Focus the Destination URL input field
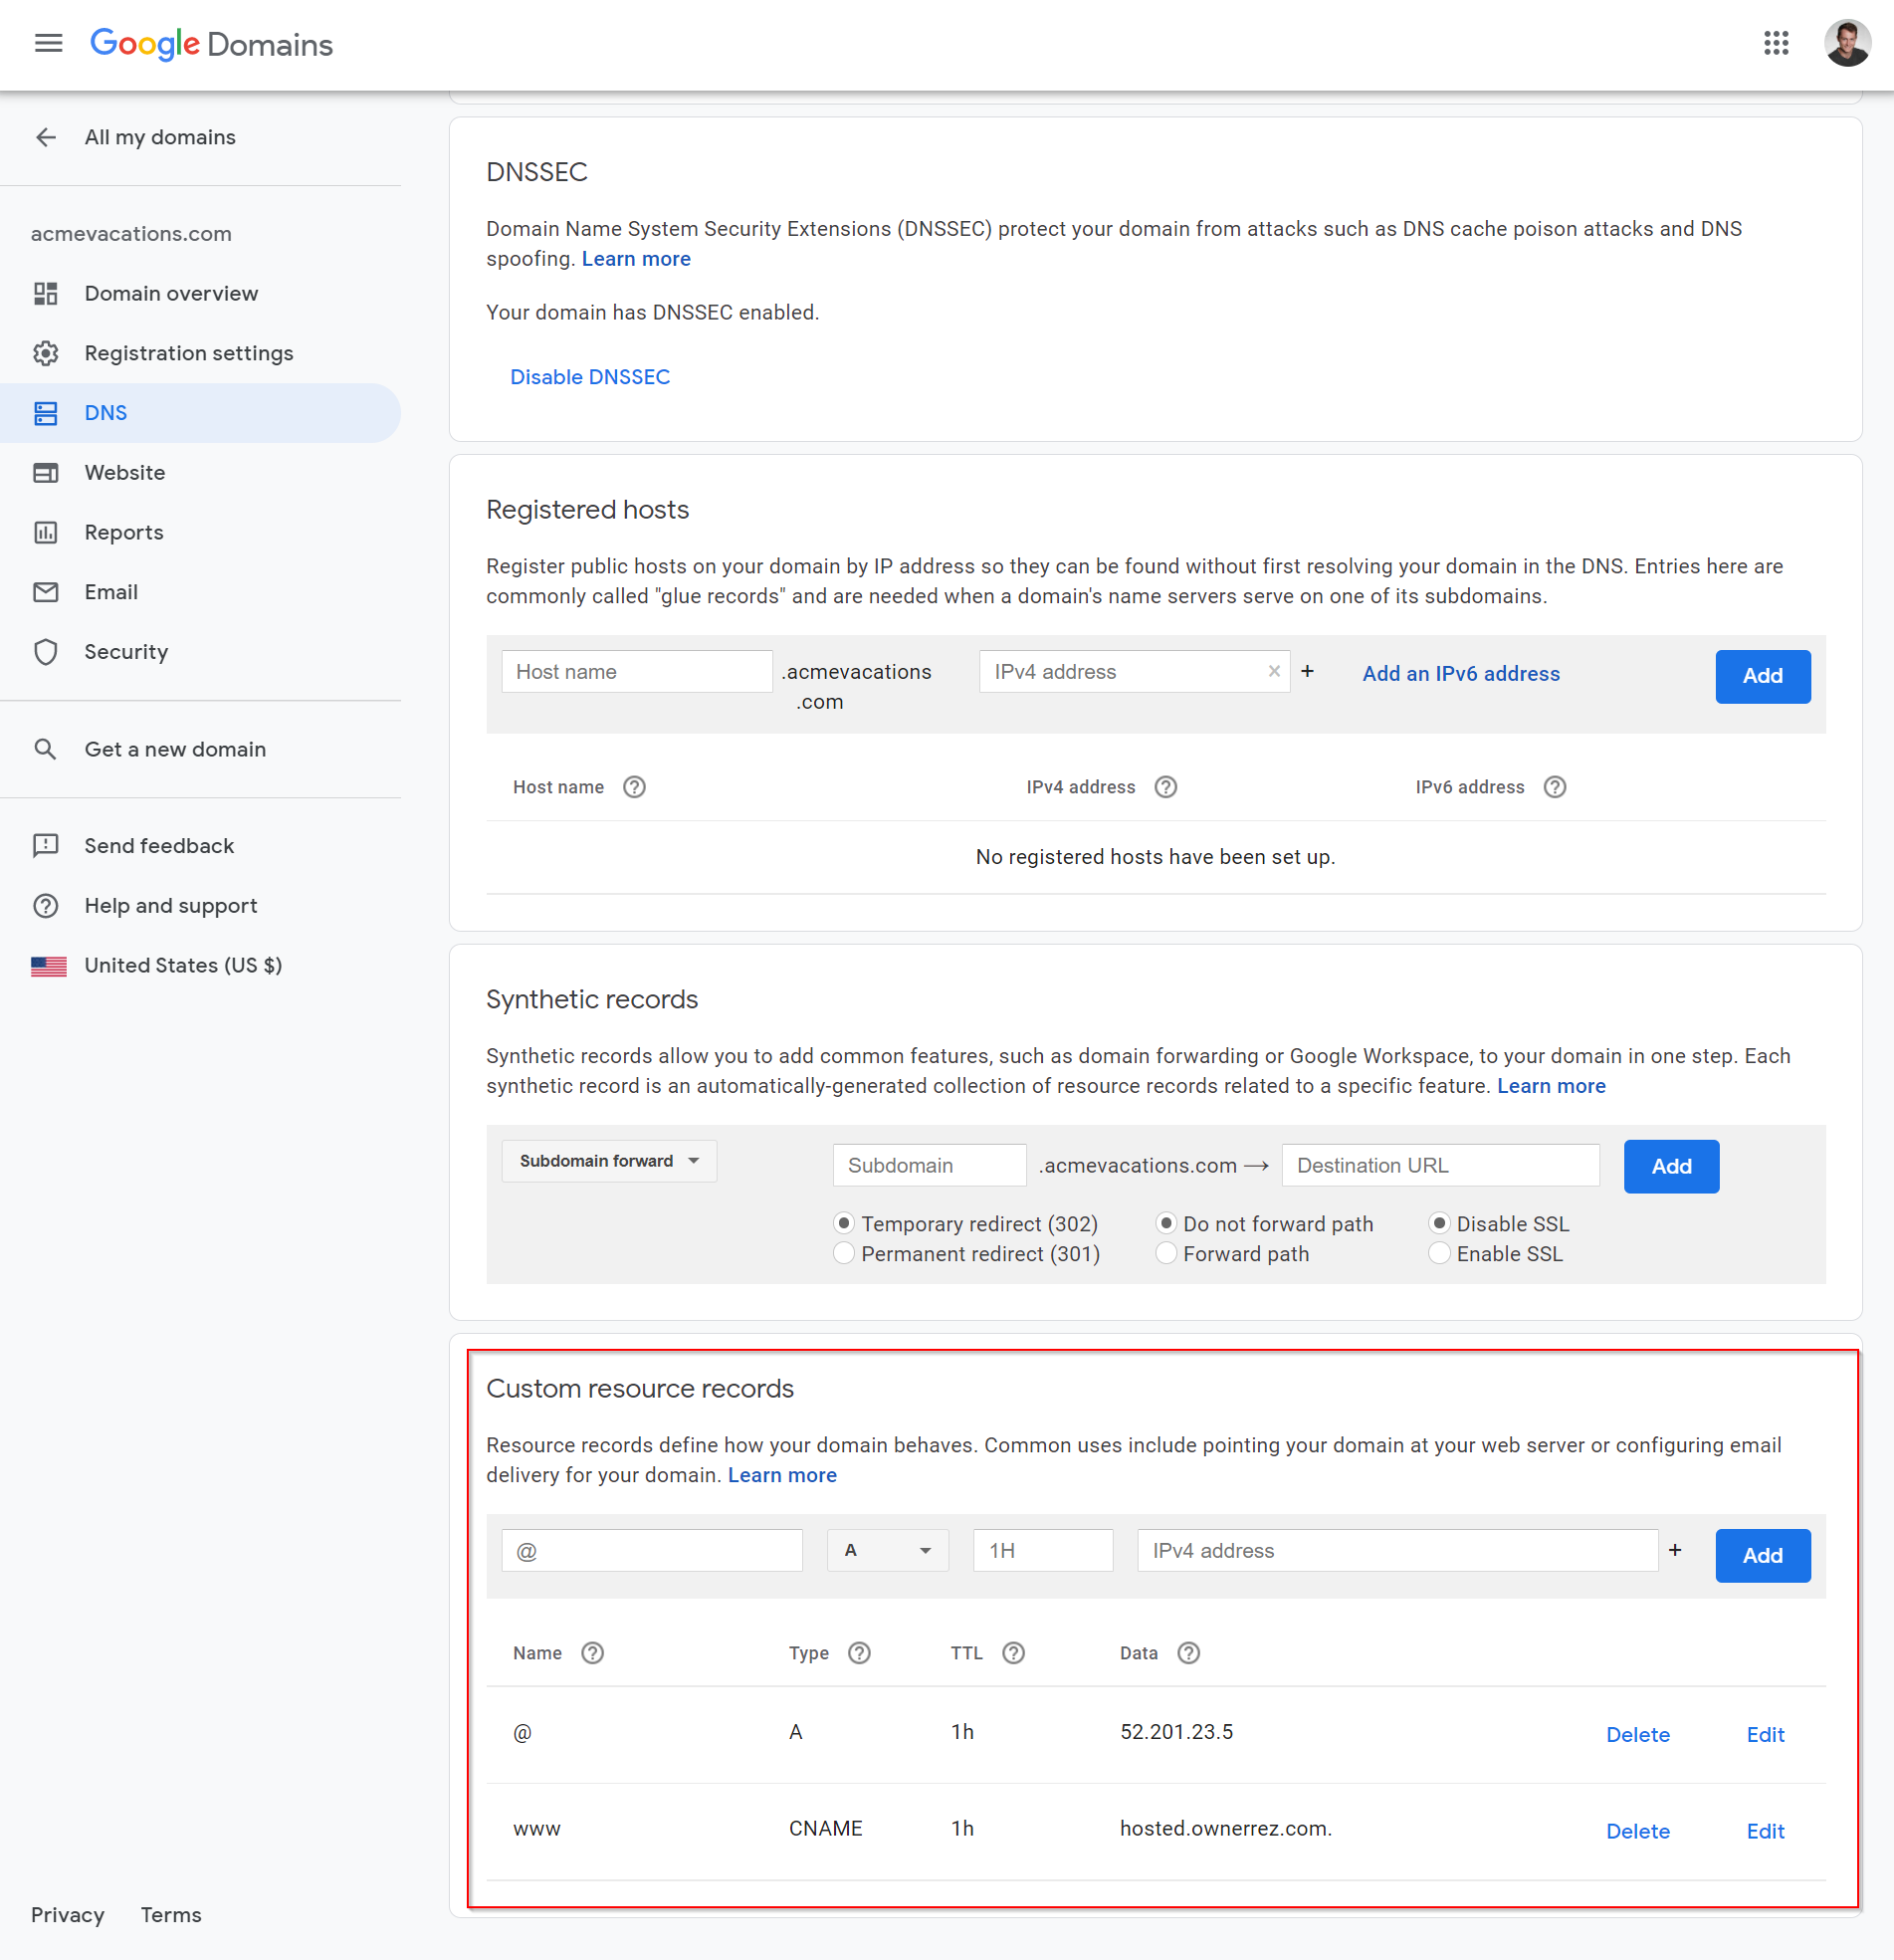Viewport: 1894px width, 1960px height. point(1441,1165)
